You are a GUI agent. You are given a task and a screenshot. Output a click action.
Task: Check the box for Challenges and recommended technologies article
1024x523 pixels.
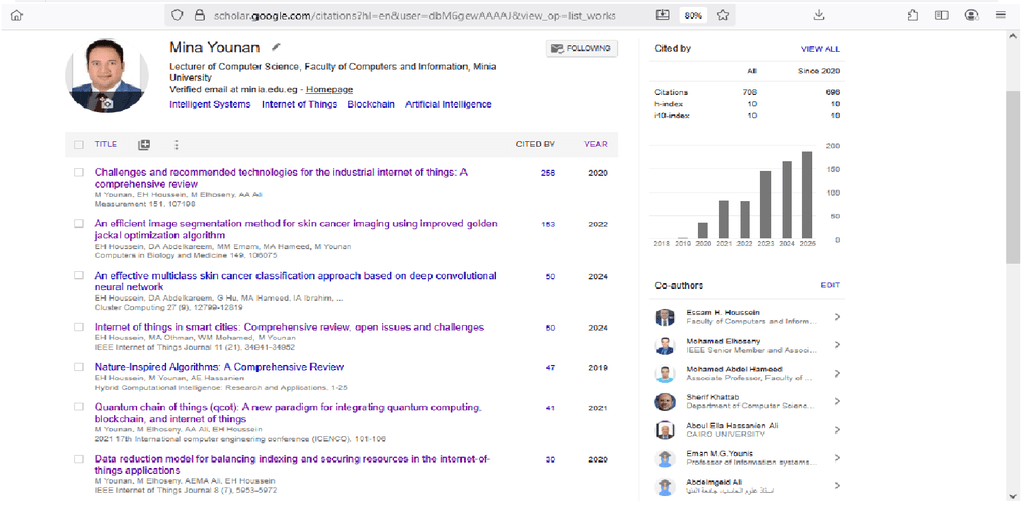pyautogui.click(x=79, y=172)
